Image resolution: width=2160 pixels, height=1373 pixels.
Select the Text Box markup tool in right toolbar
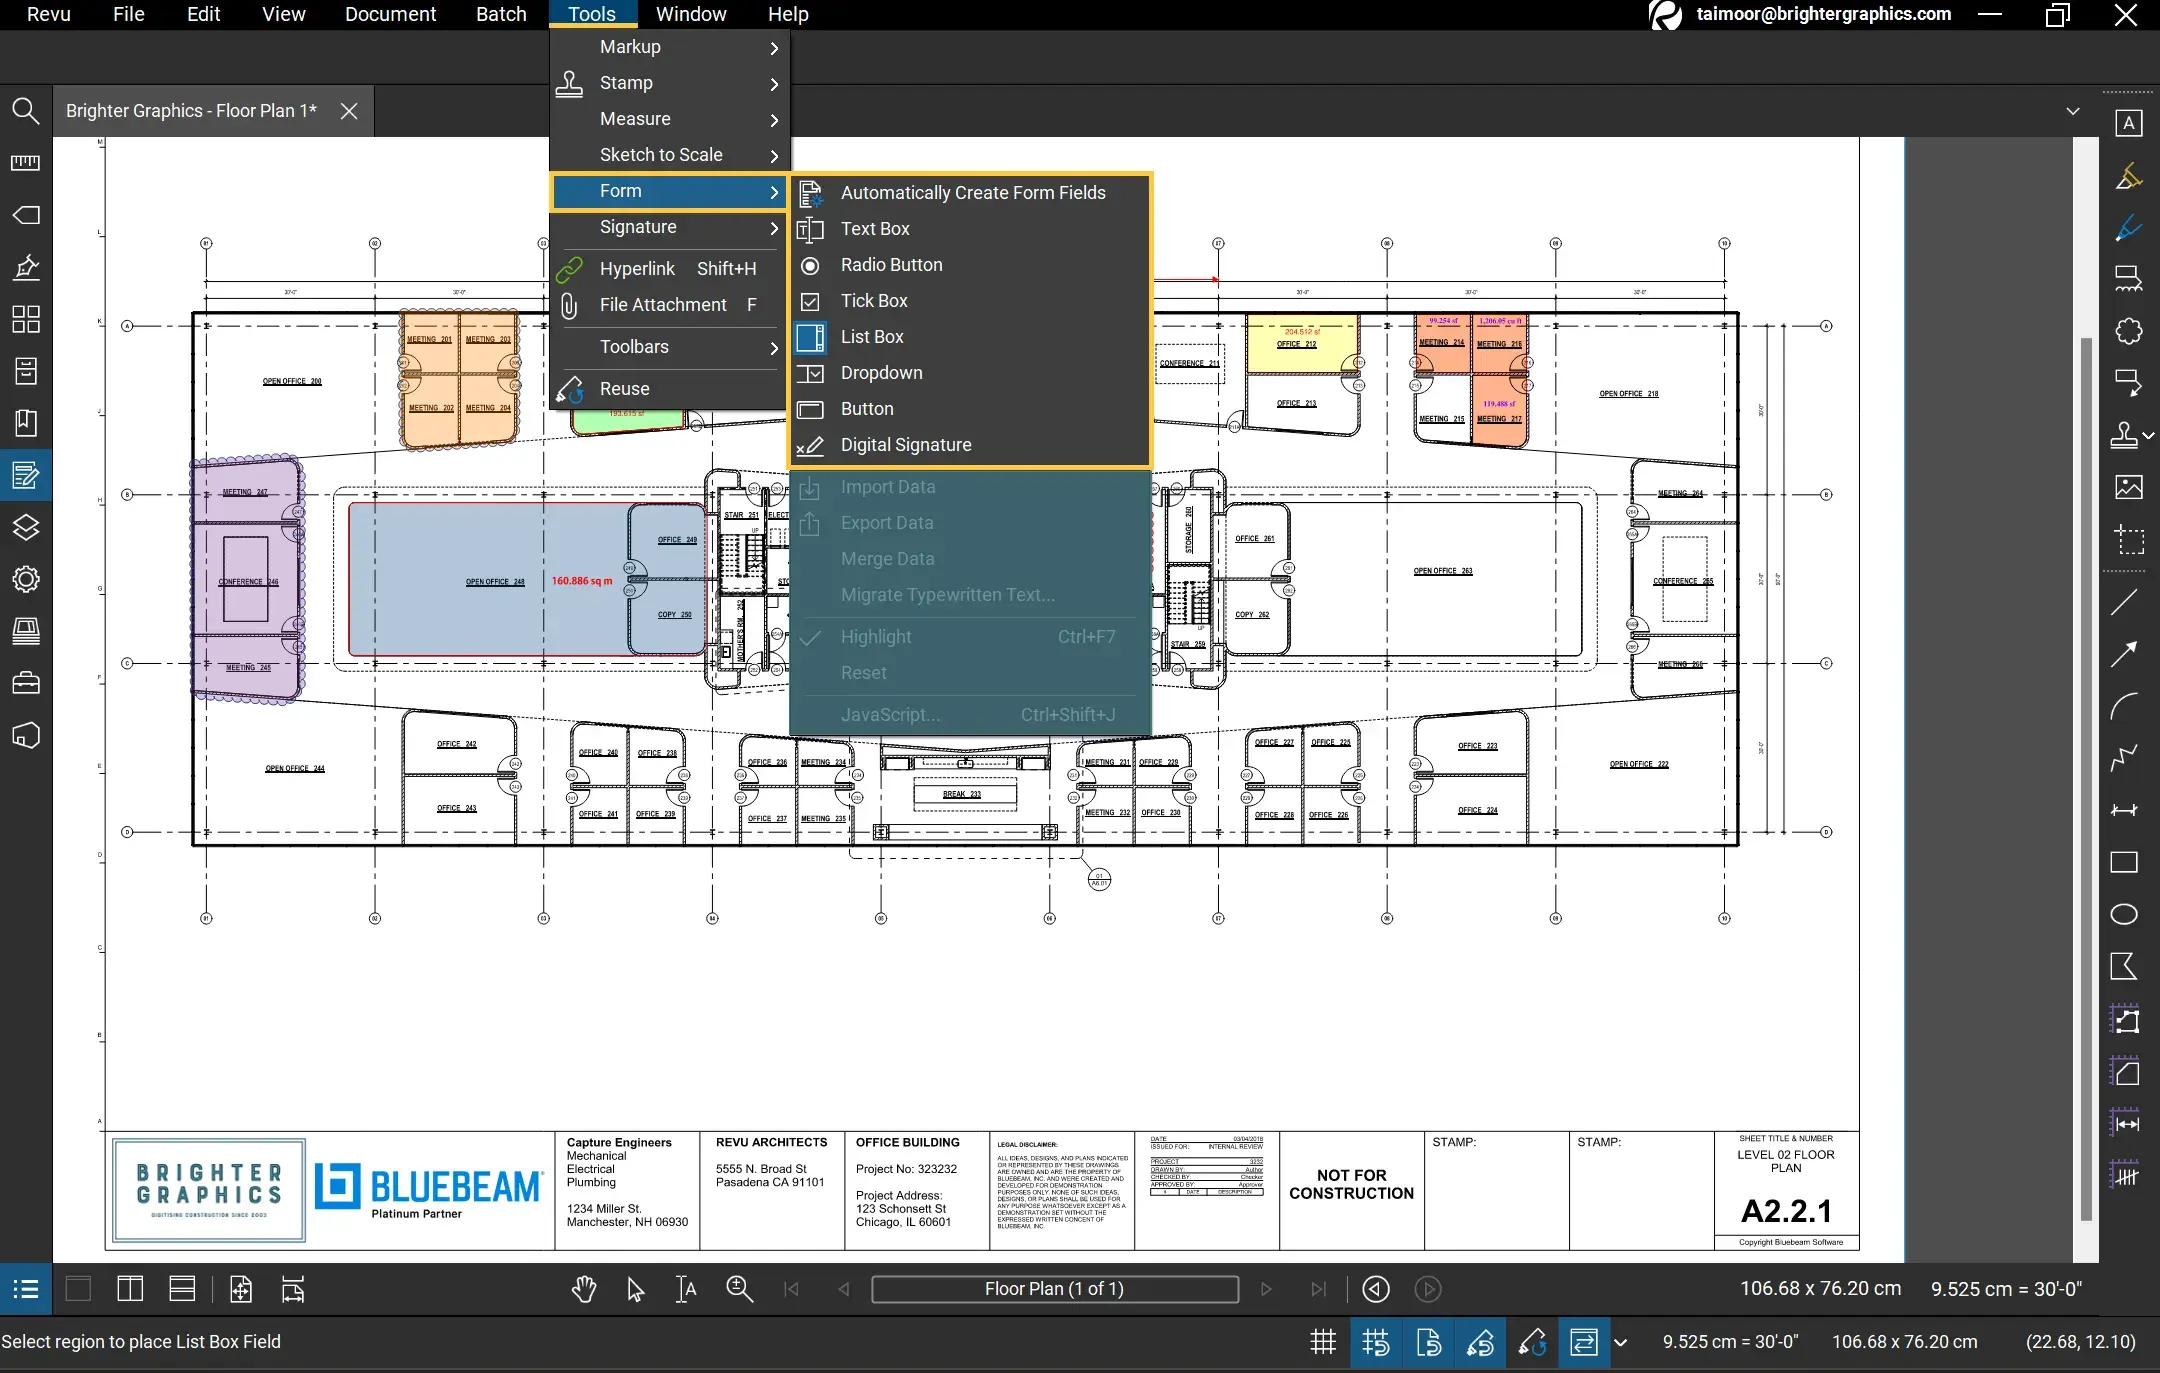[x=2128, y=123]
